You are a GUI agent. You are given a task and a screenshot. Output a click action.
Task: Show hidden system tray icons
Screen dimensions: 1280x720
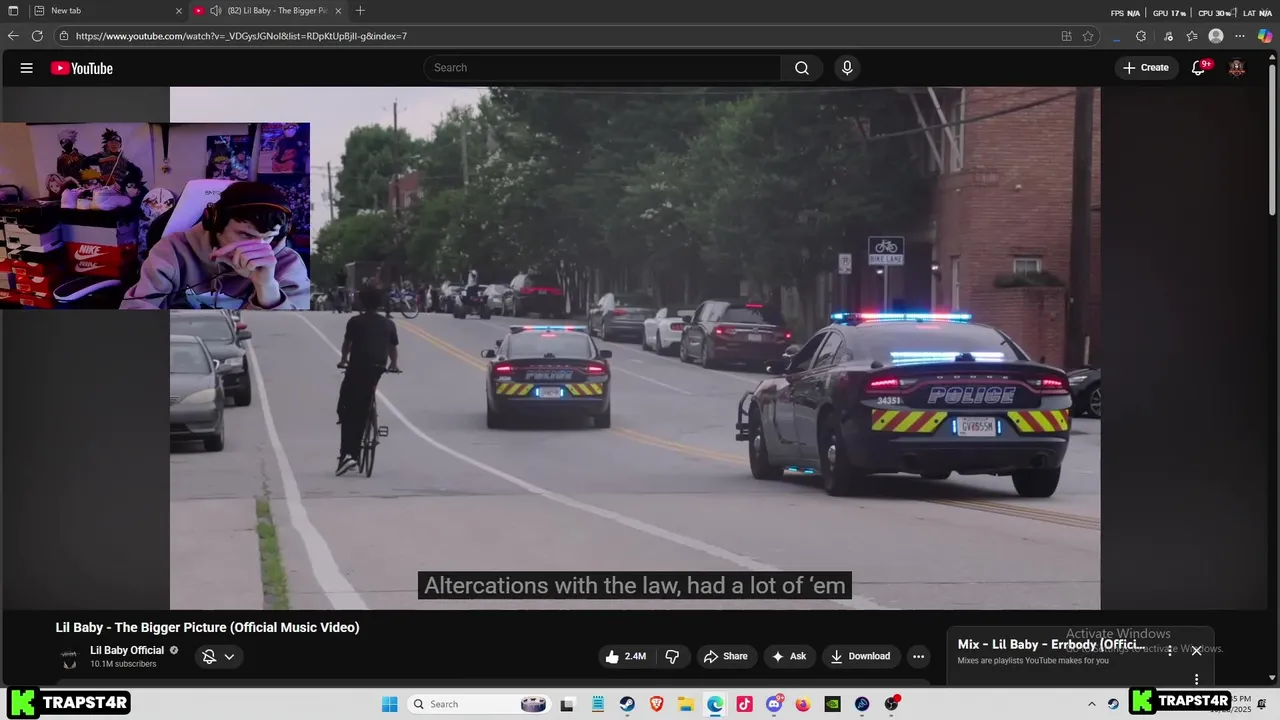click(x=1091, y=704)
